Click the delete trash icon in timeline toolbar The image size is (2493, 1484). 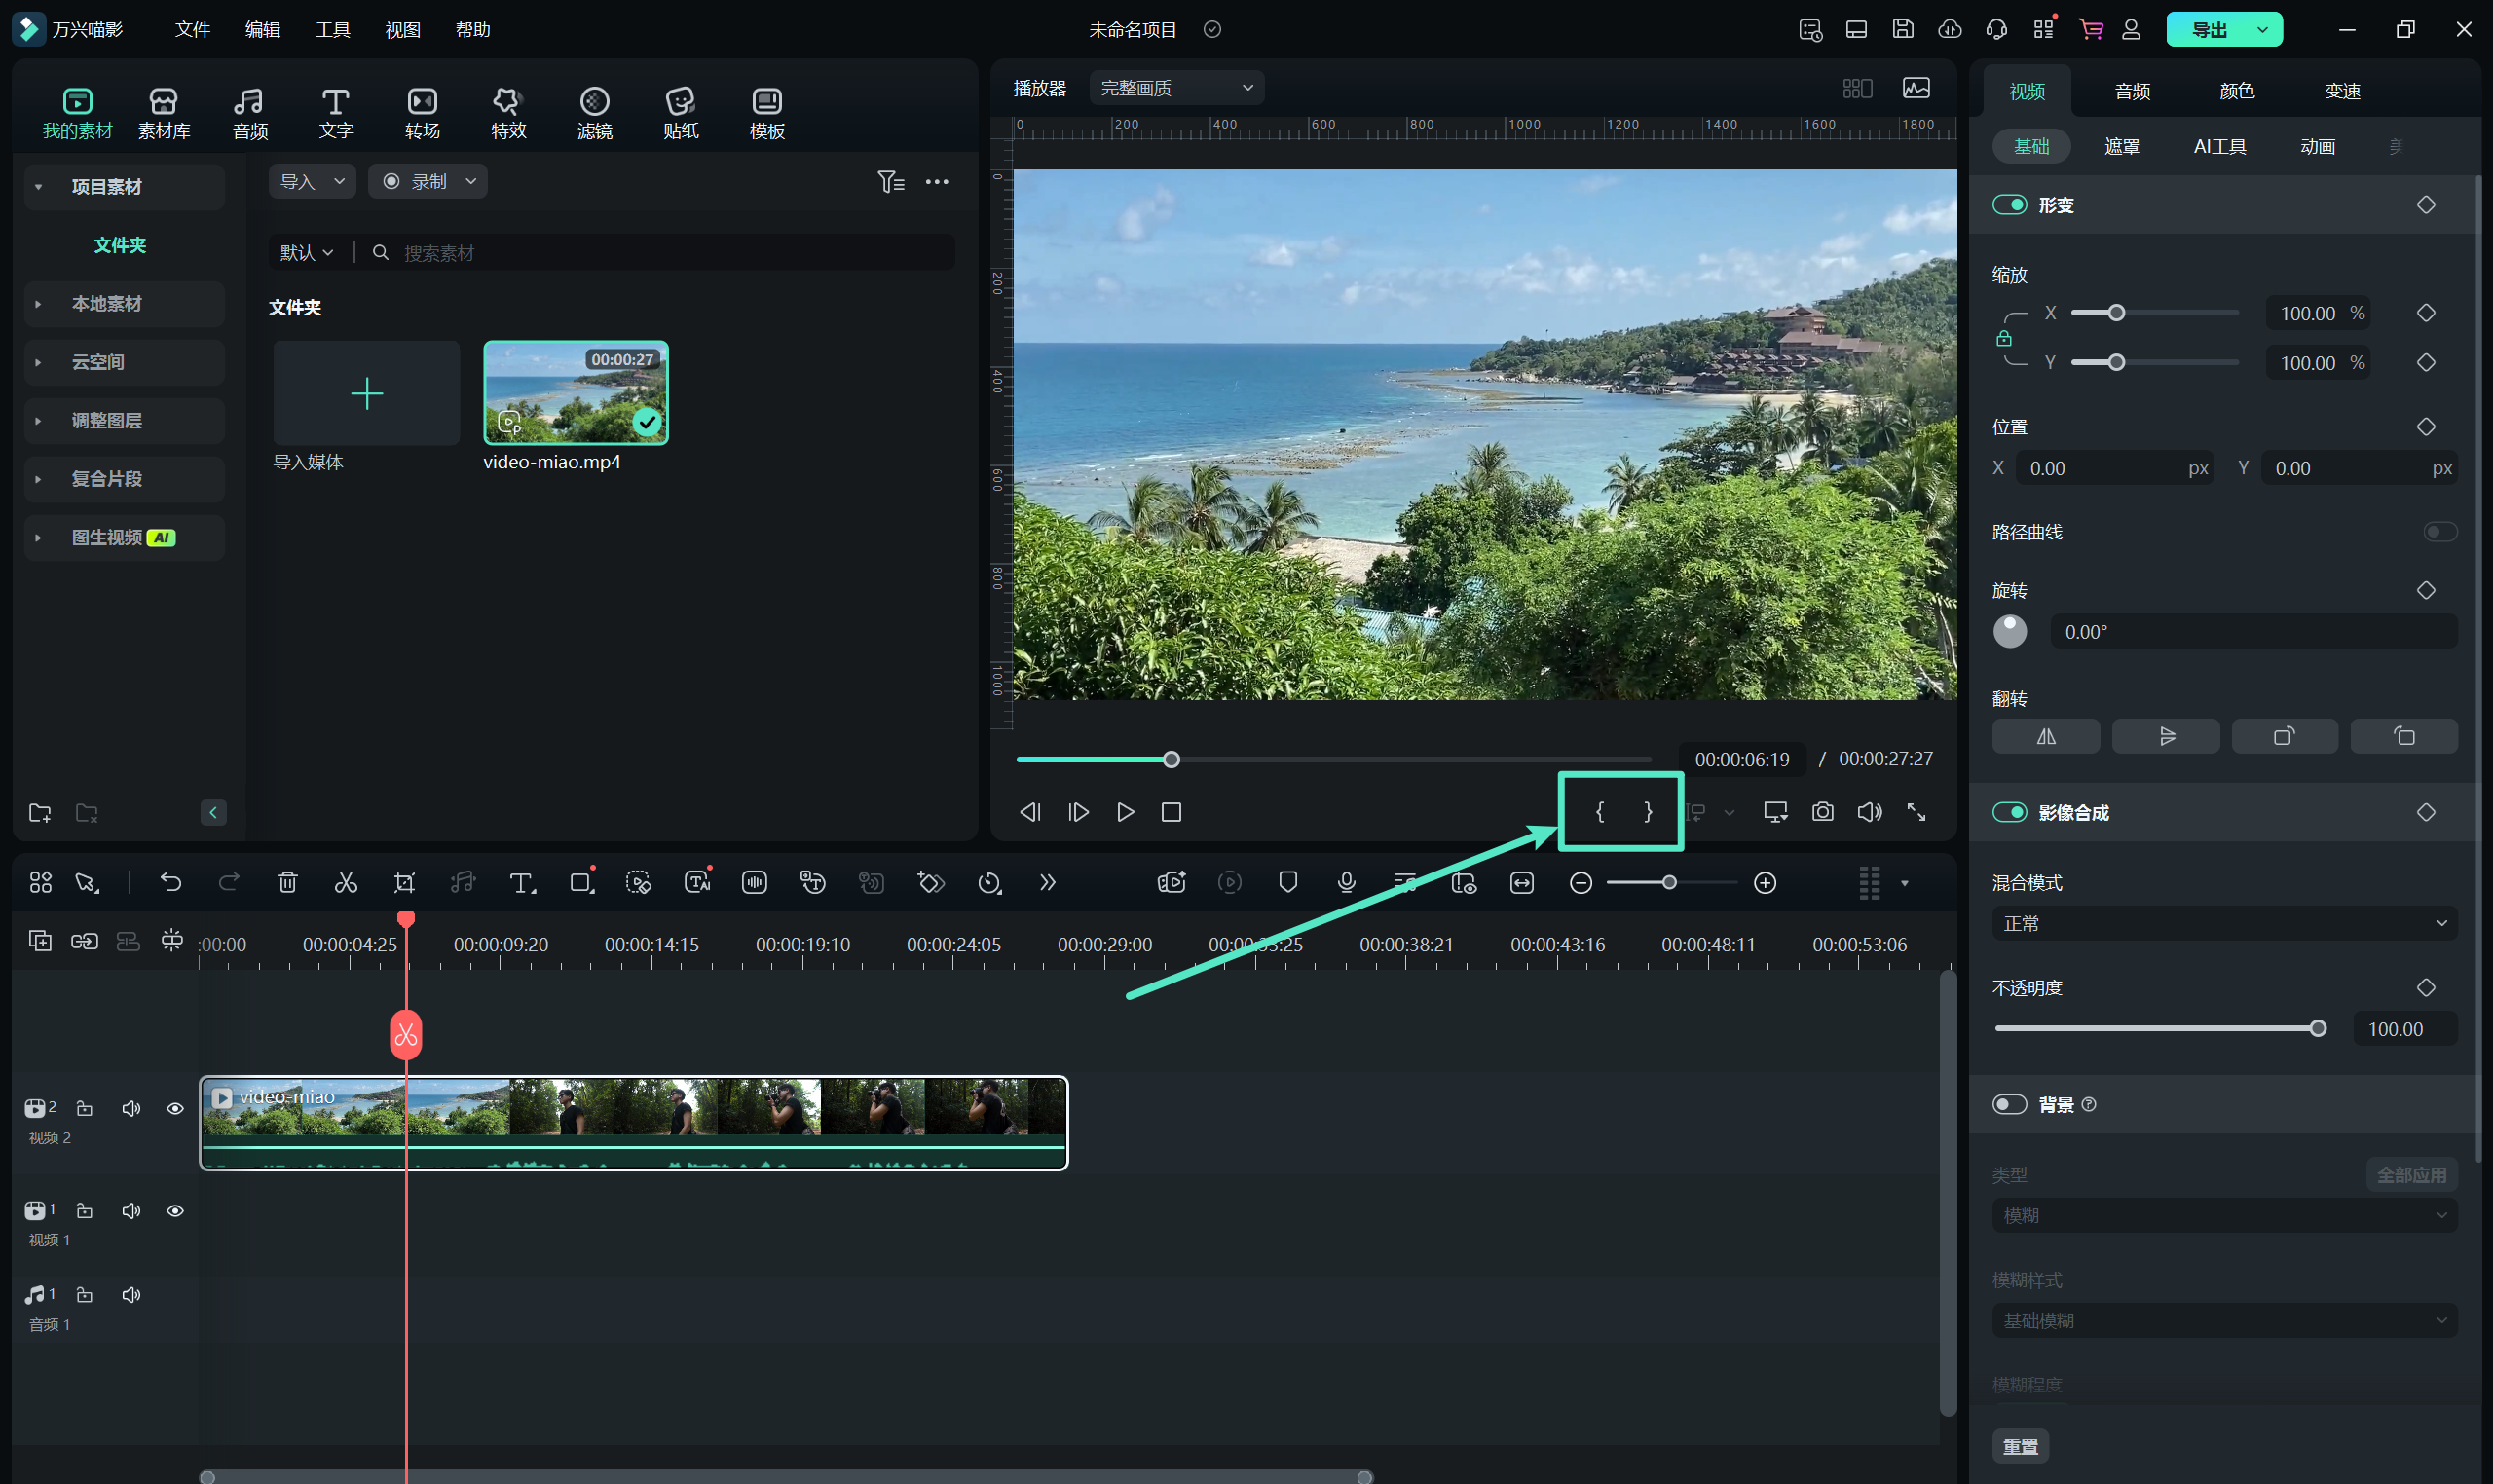(287, 882)
